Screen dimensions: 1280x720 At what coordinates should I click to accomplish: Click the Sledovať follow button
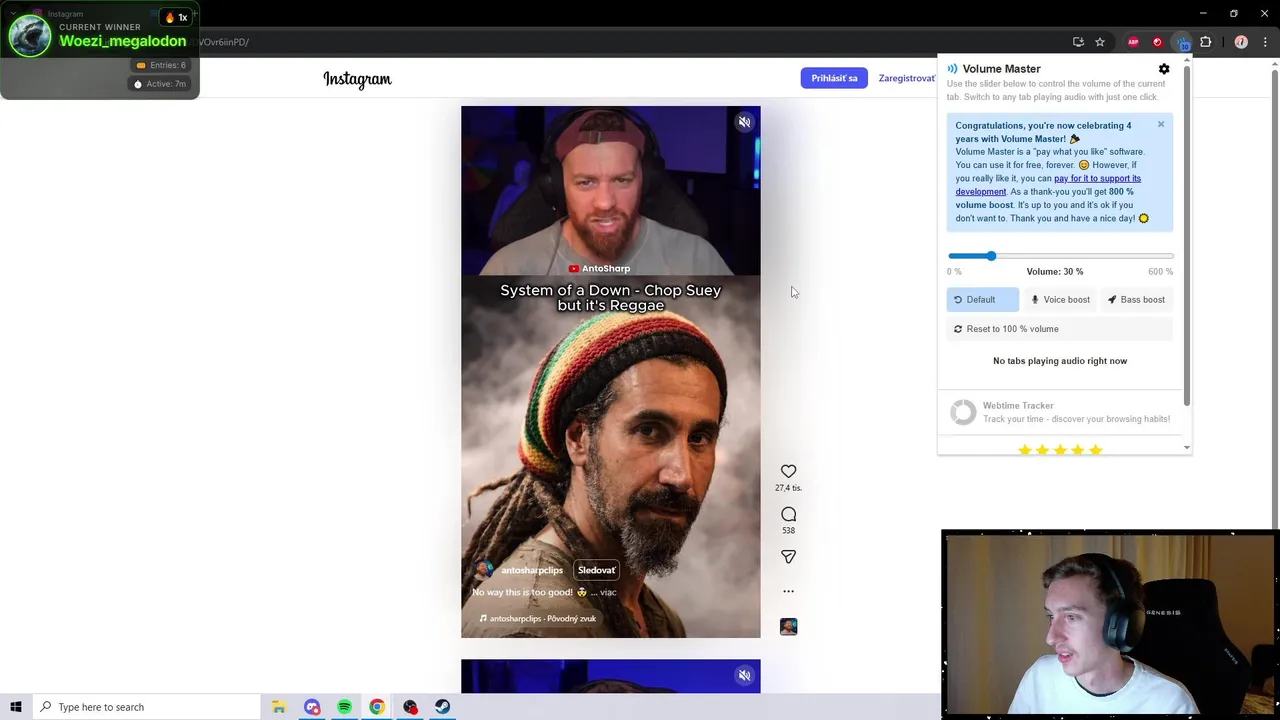pos(596,570)
